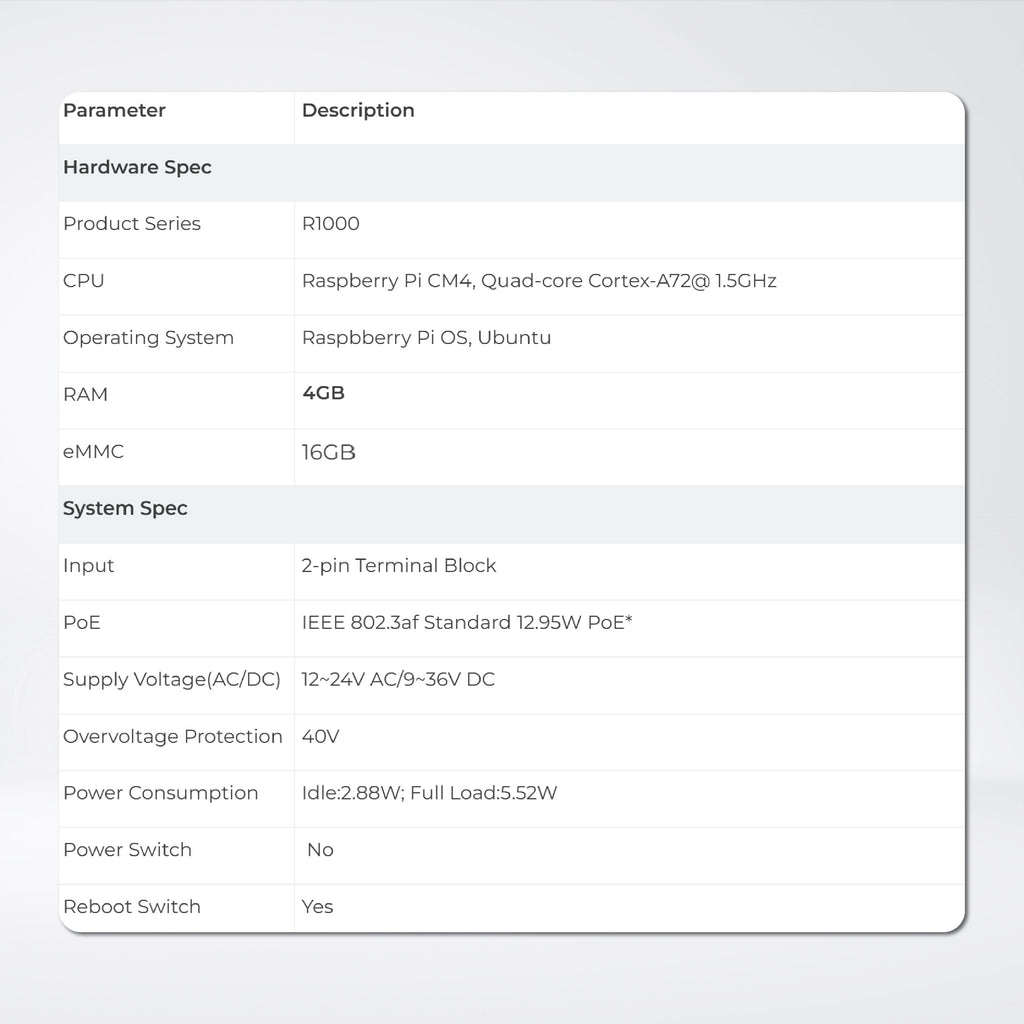Click the Power Consumption label

tap(160, 793)
